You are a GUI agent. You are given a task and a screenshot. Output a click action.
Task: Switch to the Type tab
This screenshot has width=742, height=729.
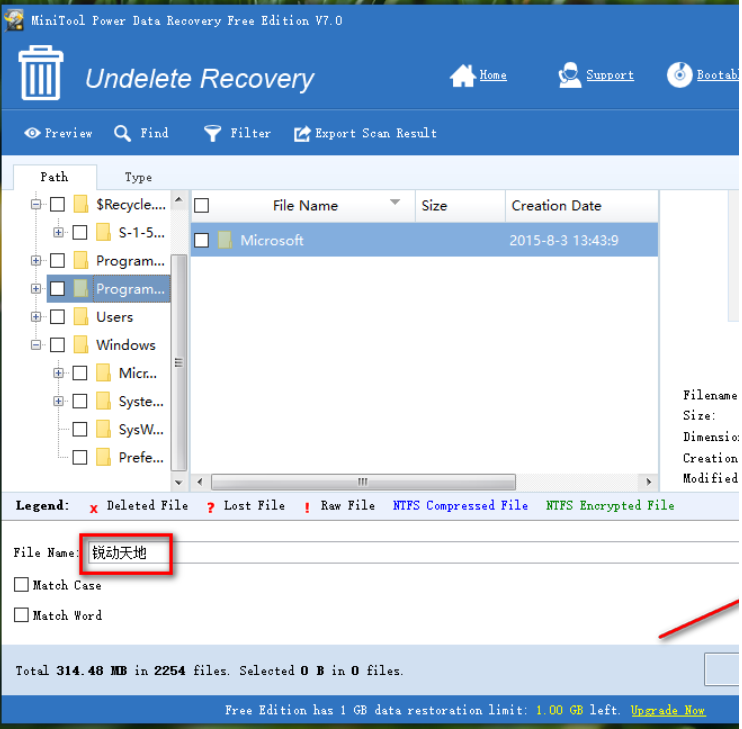pos(138,177)
